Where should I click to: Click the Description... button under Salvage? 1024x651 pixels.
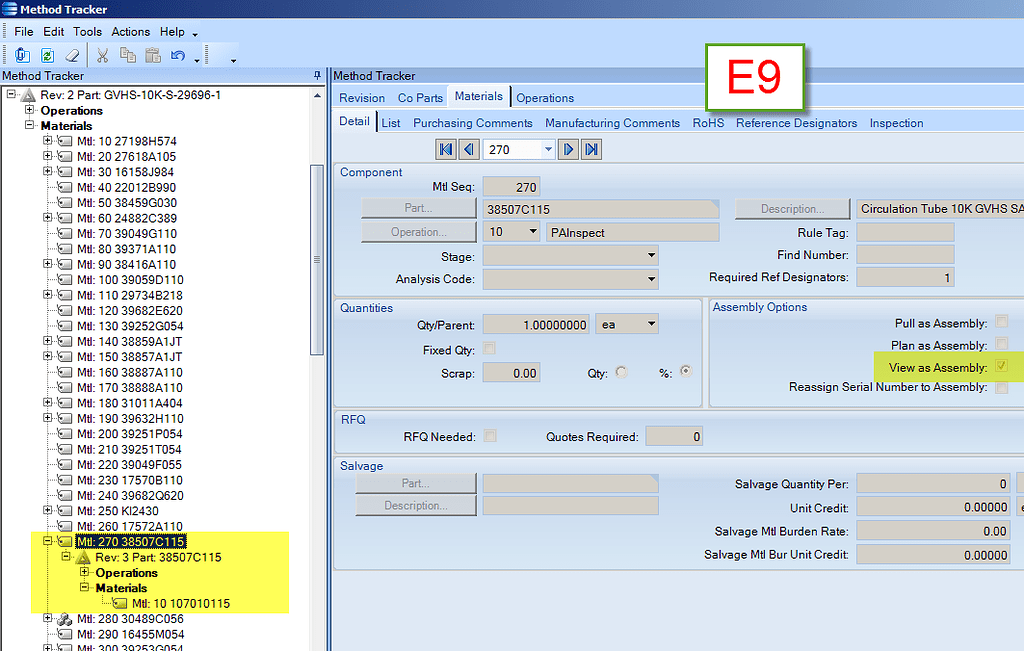coord(415,505)
